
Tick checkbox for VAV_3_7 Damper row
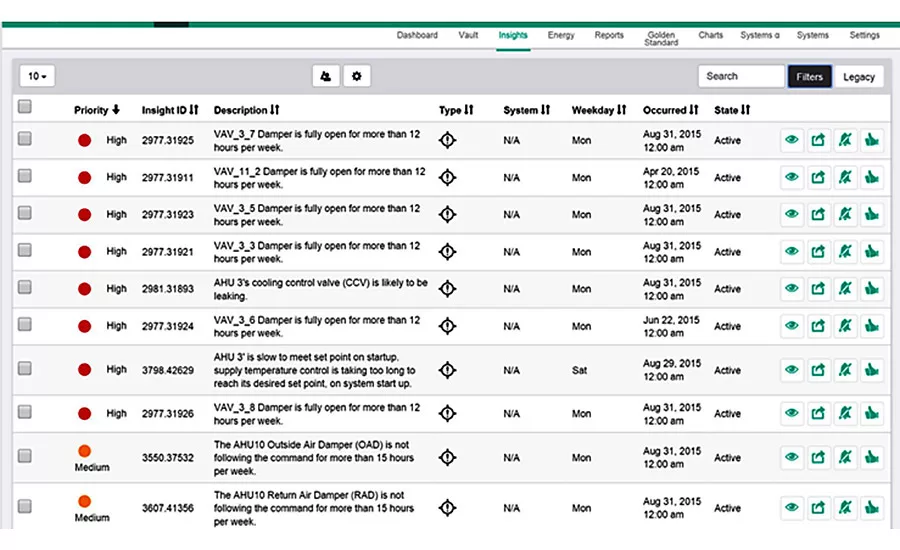coord(25,139)
